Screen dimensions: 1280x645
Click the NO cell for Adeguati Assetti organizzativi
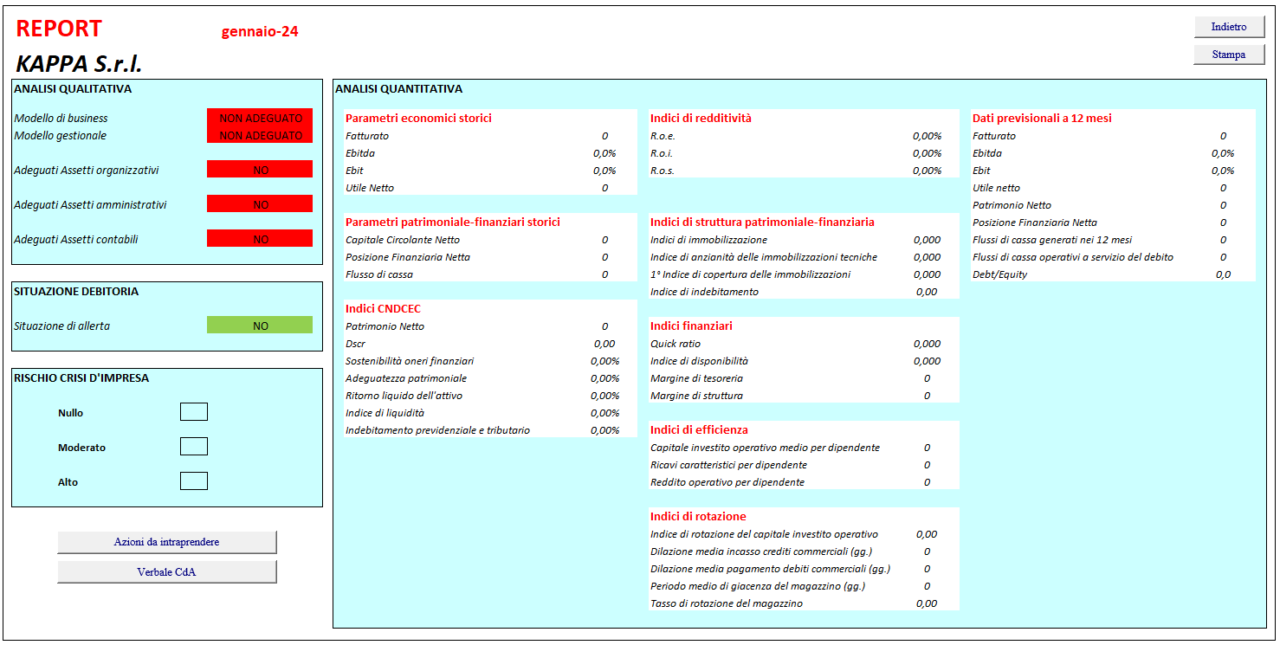pyautogui.click(x=260, y=170)
